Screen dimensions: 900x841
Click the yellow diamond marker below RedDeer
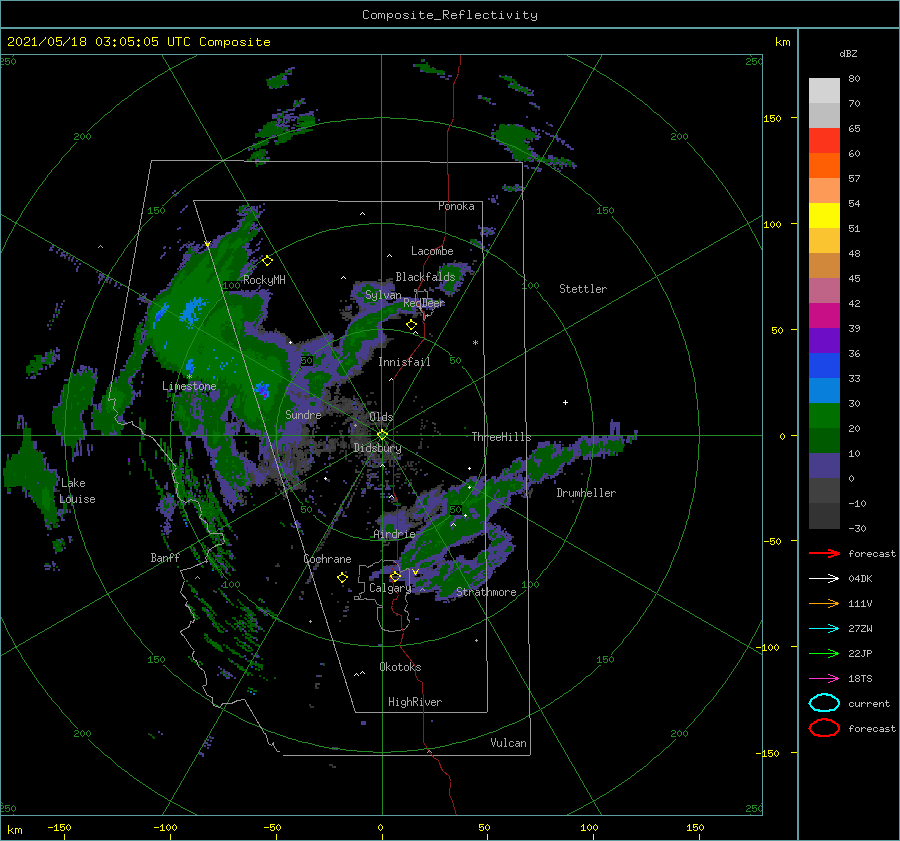tap(411, 325)
